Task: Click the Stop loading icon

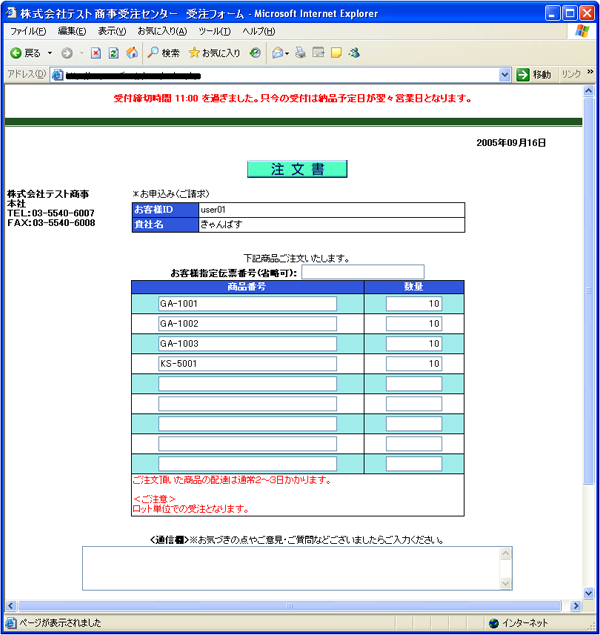Action: click(x=96, y=52)
